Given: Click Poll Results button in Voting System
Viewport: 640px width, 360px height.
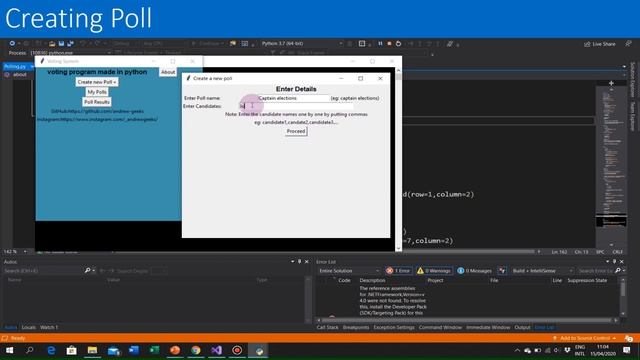Looking at the screenshot, I should tap(97, 102).
